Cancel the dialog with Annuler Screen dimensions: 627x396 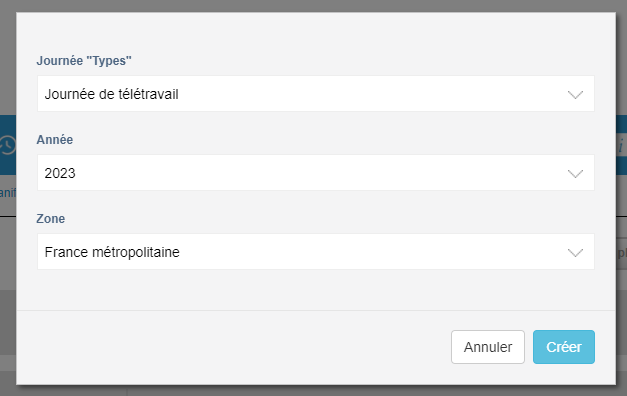(x=487, y=347)
